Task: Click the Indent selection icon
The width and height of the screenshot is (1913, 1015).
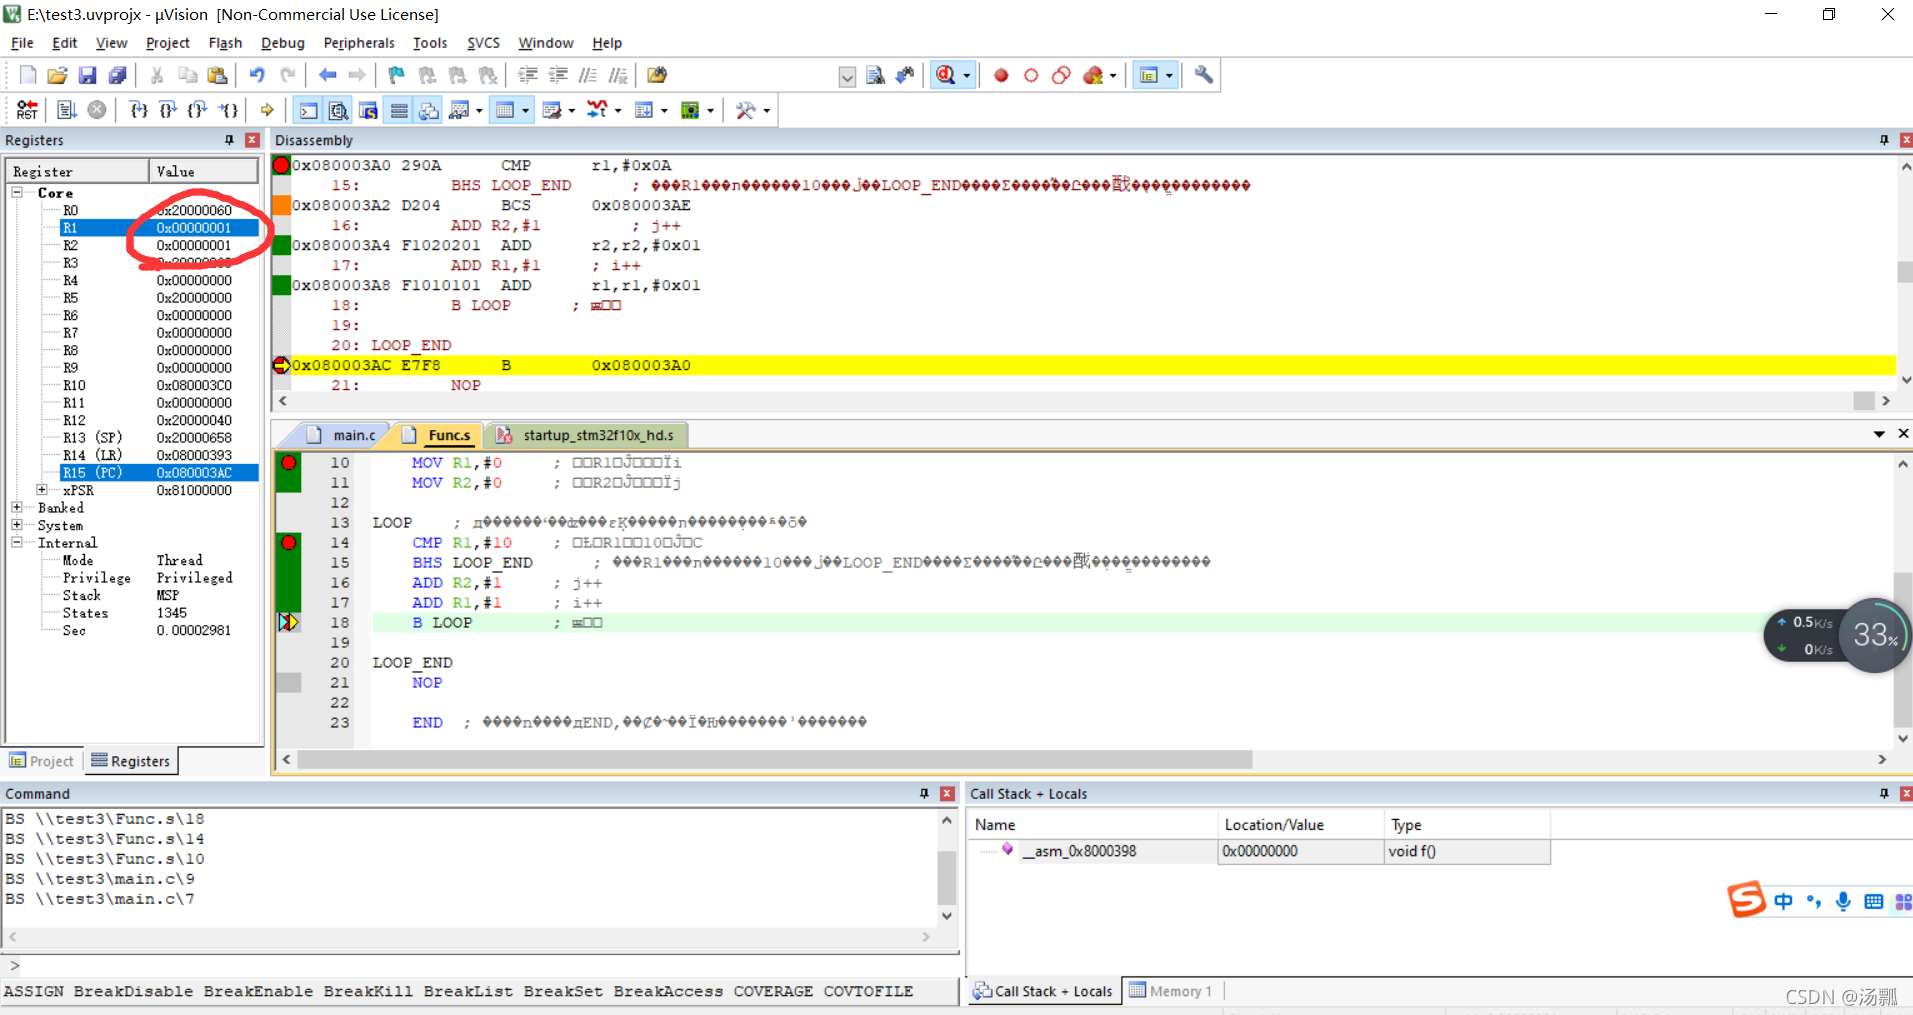Action: 528,75
